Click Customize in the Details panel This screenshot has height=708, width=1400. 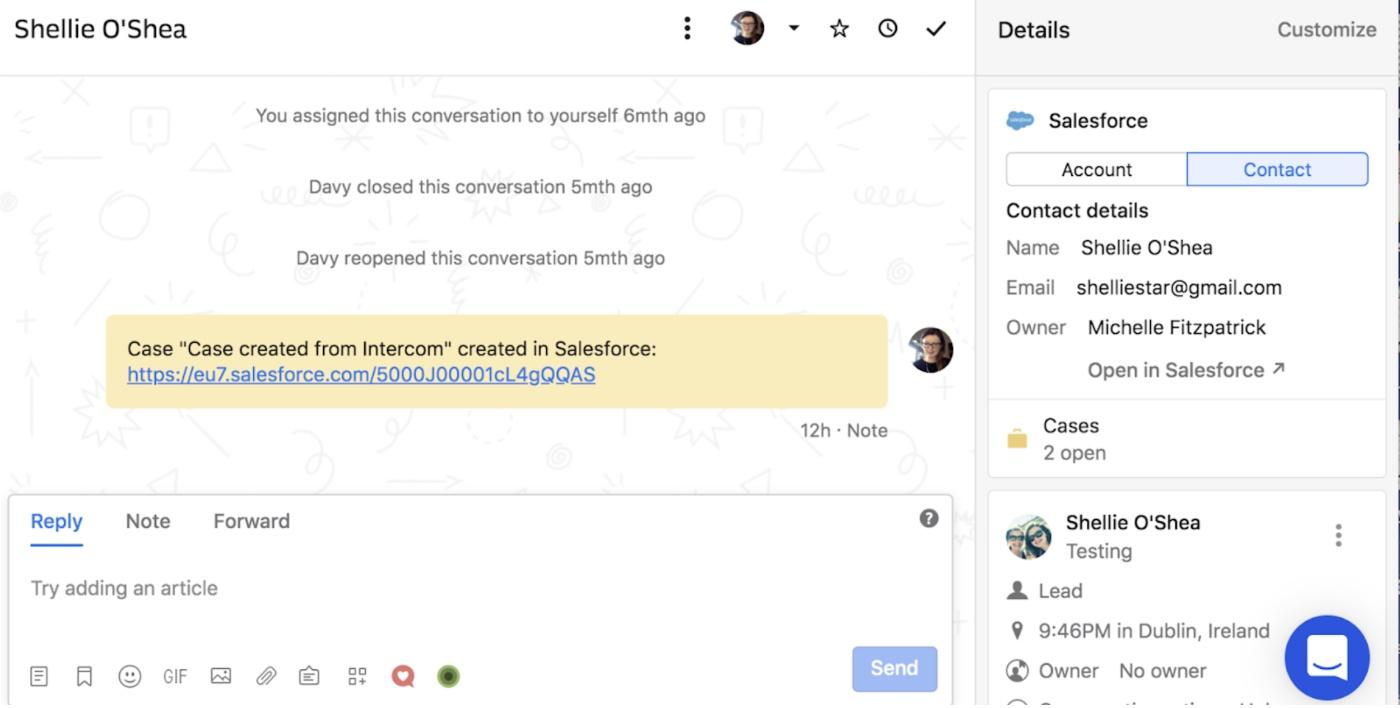pyautogui.click(x=1327, y=30)
